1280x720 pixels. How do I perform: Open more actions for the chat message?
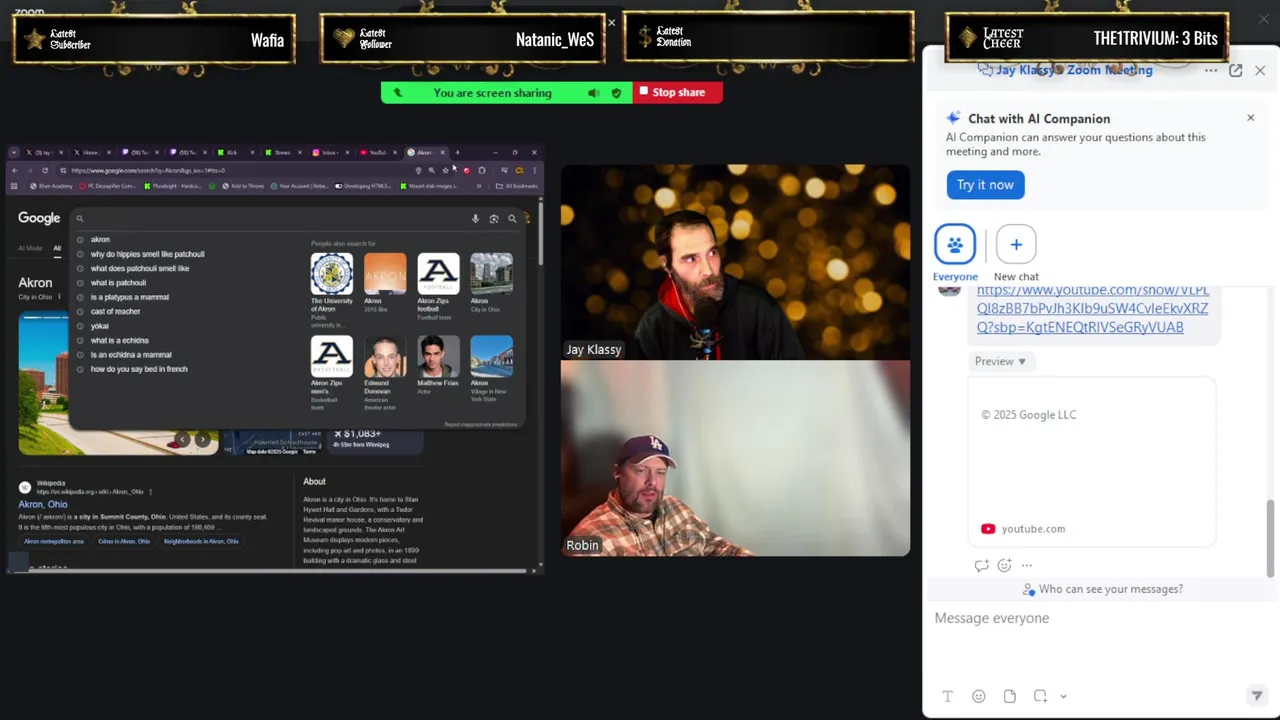(1026, 565)
